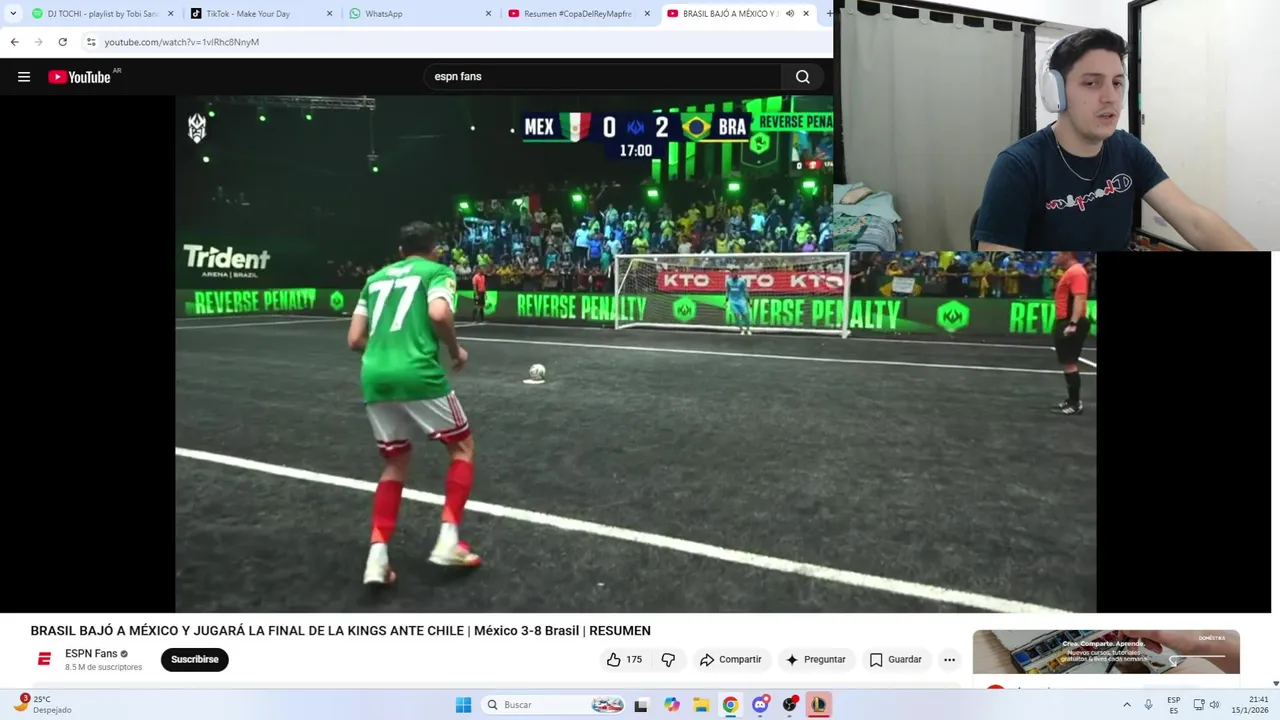This screenshot has width=1280, height=720.
Task: Close the DJ TOCHI playlist tab
Action: tap(170, 14)
